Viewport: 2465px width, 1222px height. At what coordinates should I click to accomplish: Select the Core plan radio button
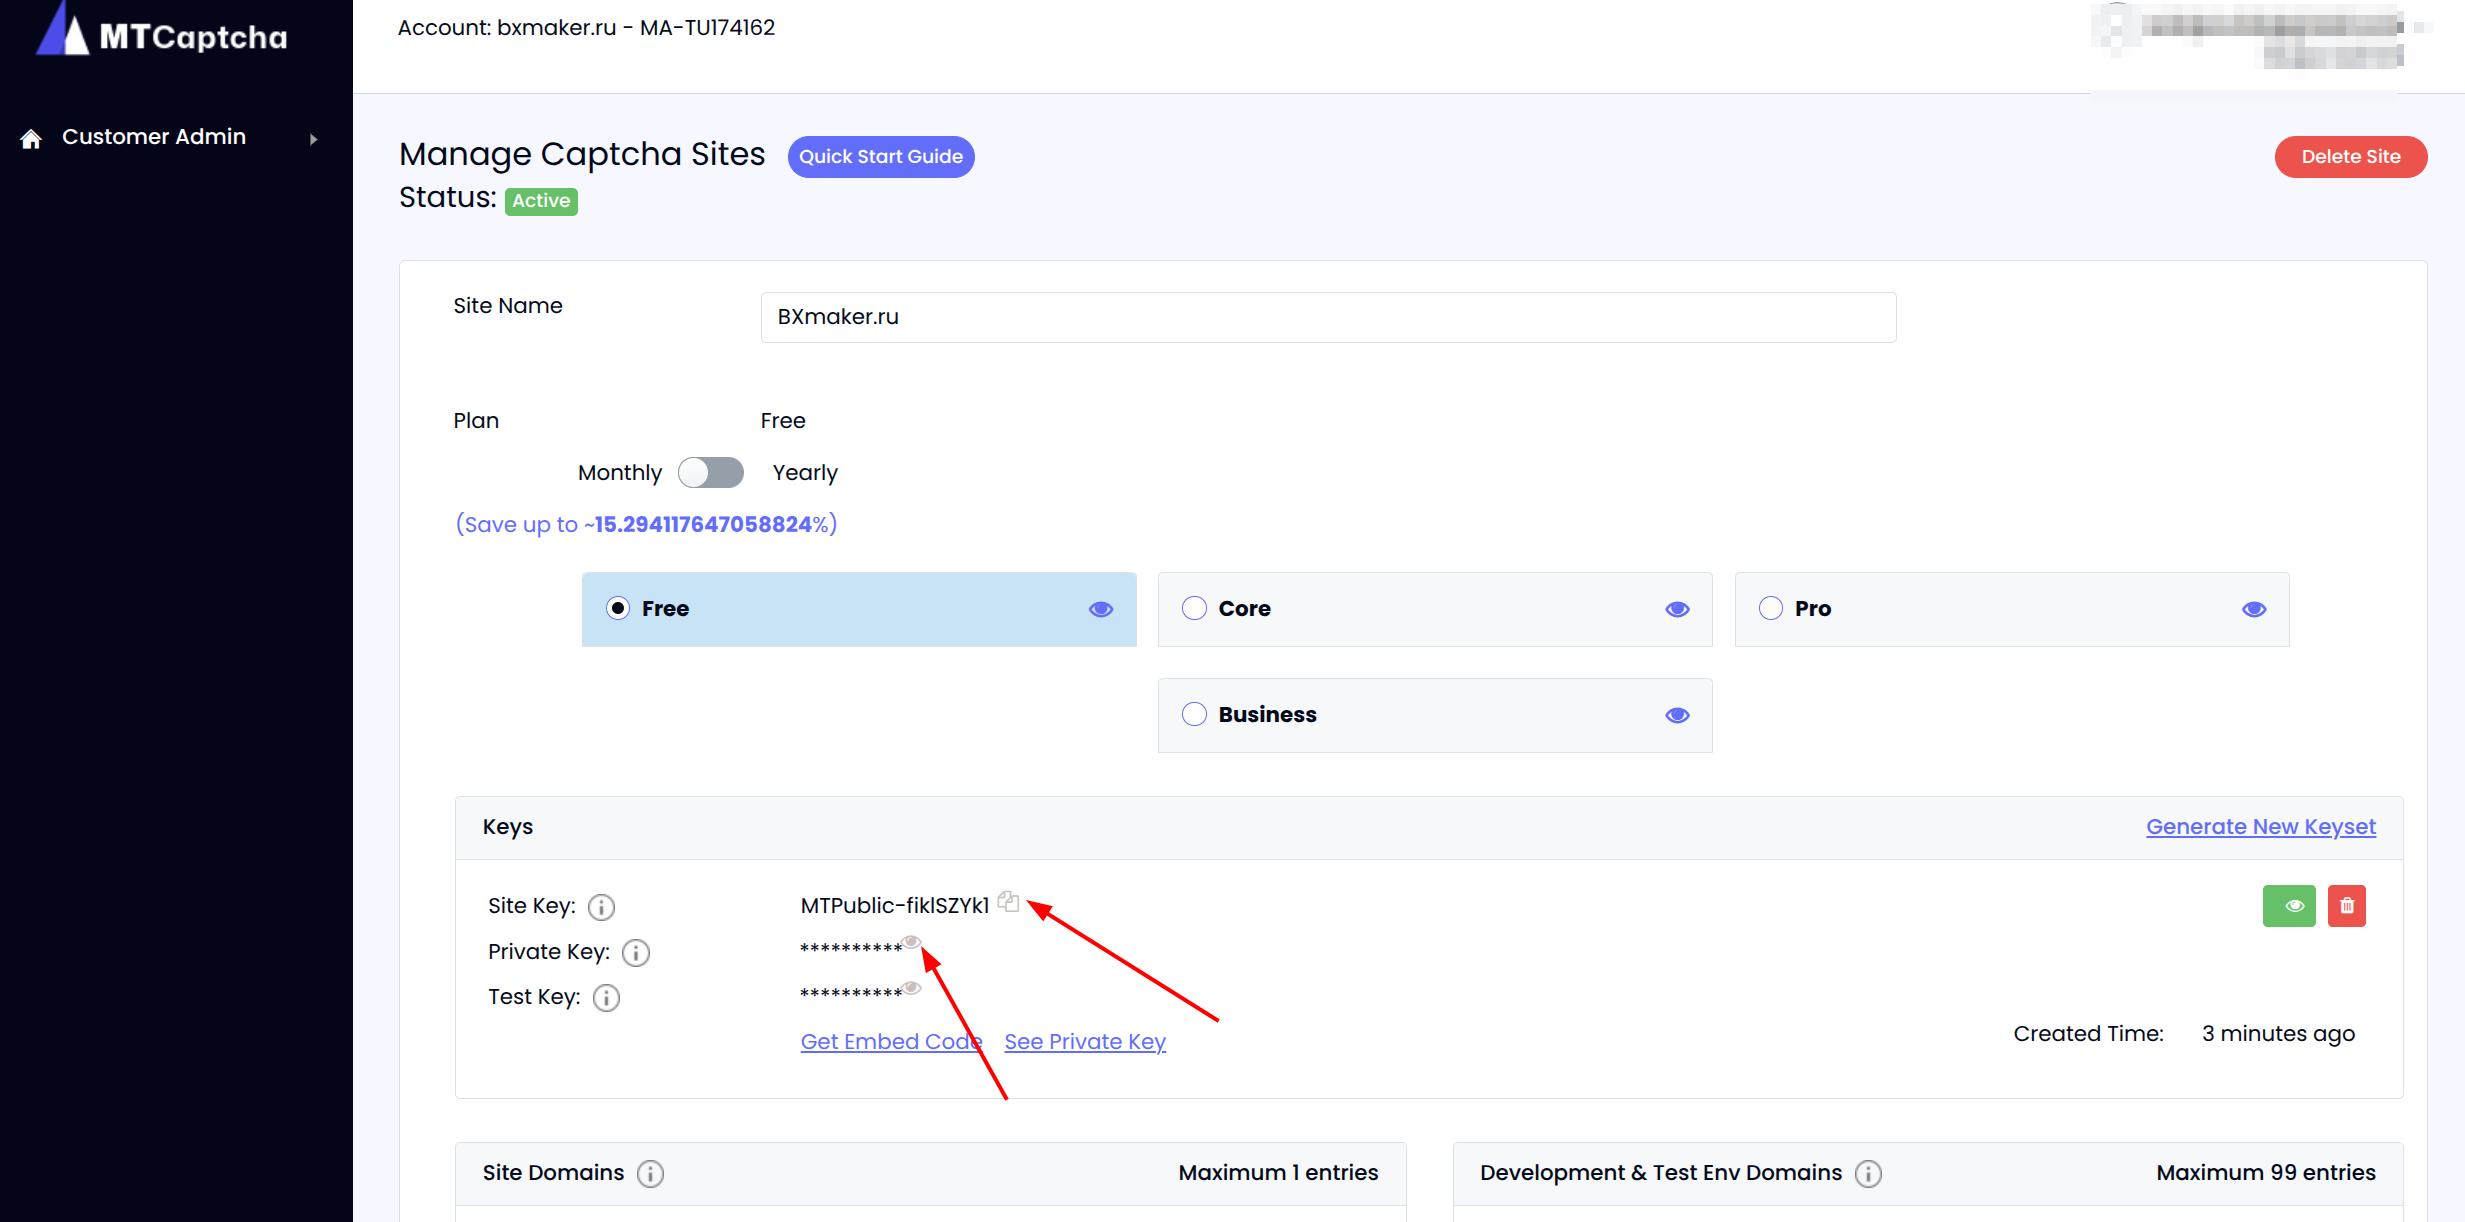point(1194,609)
